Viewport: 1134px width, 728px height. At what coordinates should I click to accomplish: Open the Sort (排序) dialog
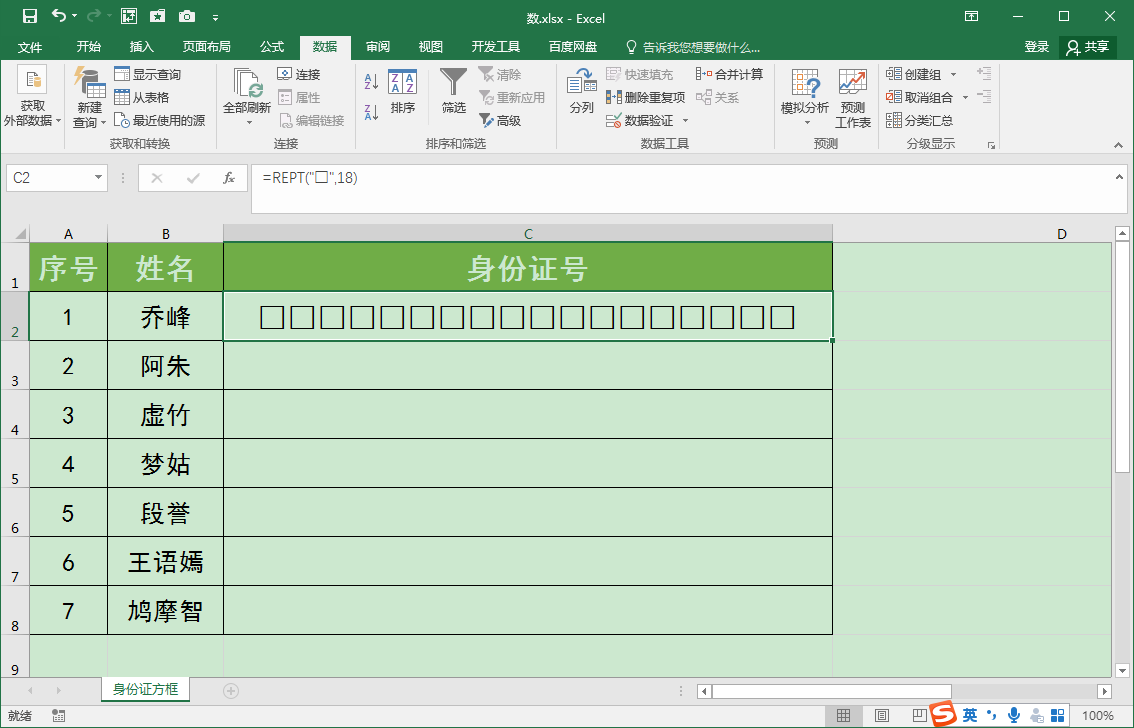(403, 93)
